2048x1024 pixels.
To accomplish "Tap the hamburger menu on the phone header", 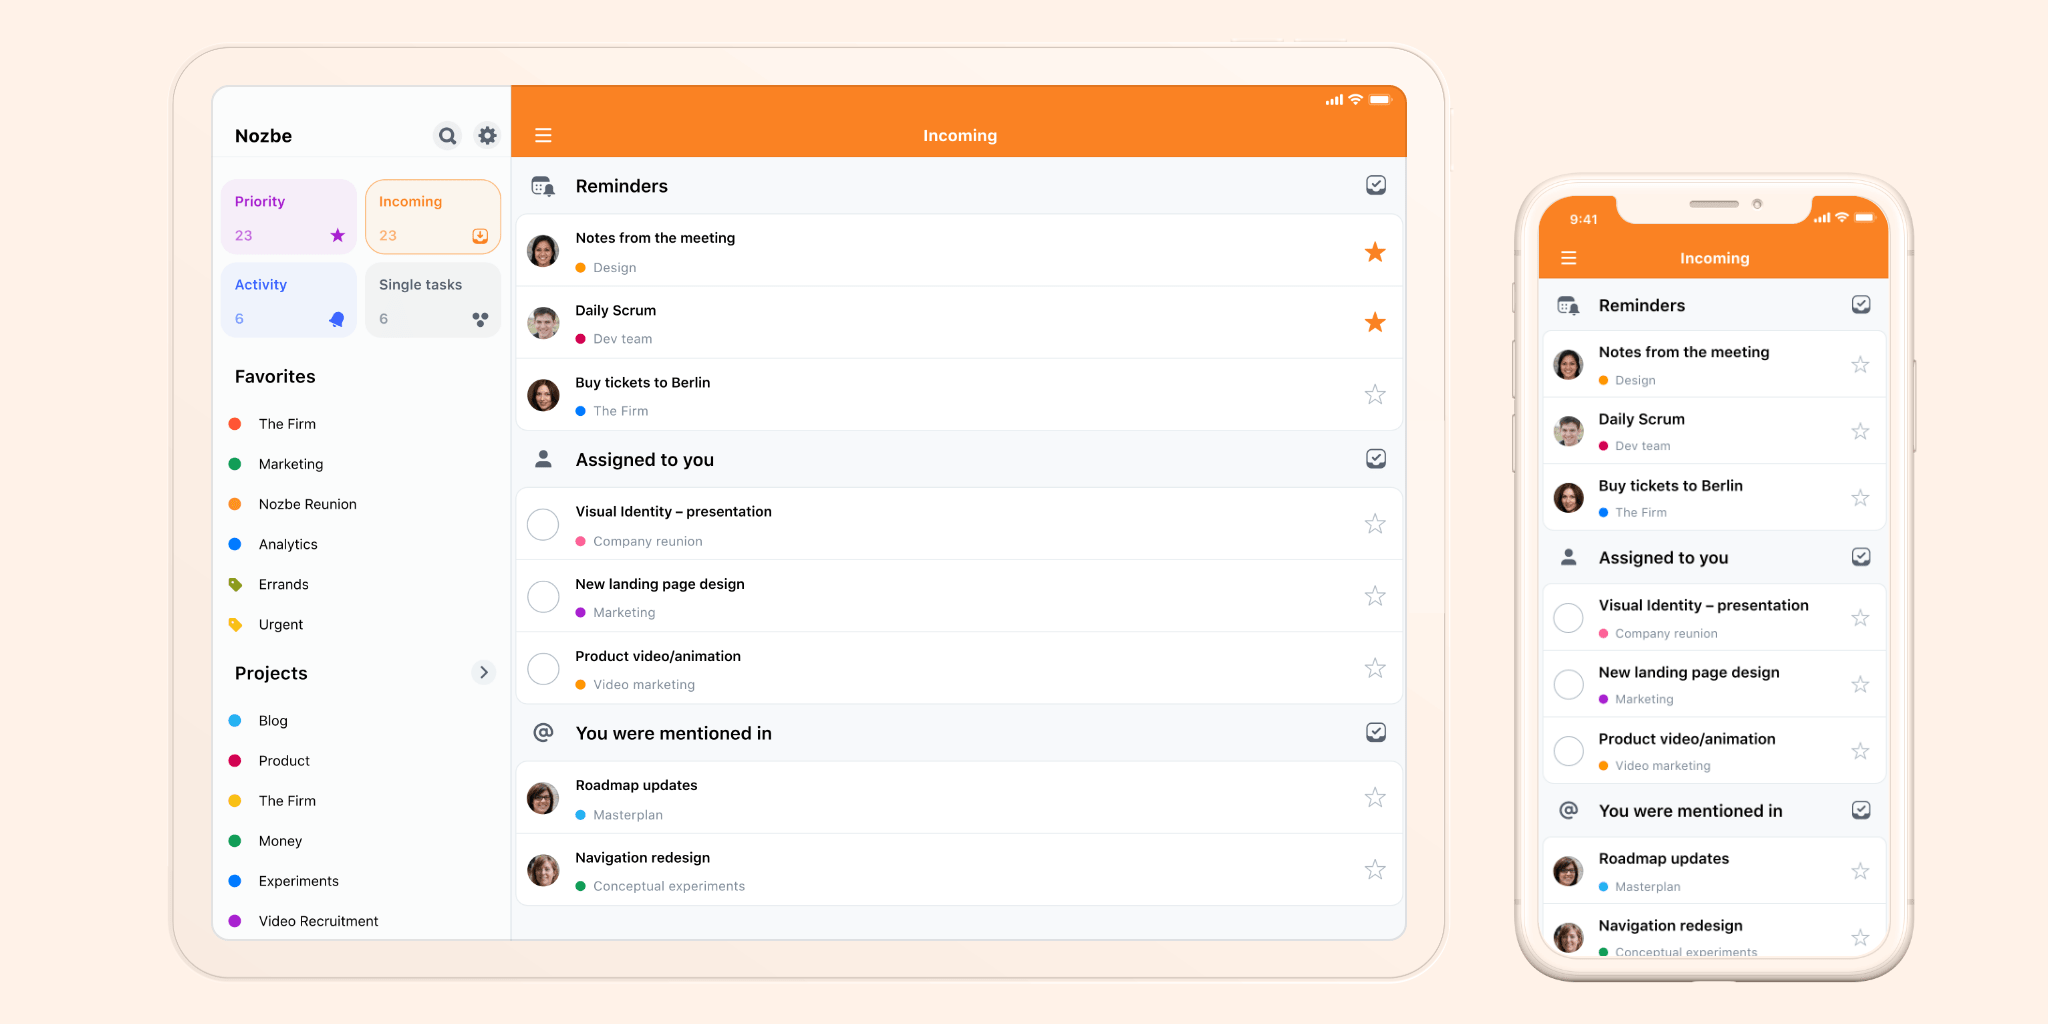I will coord(1569,258).
